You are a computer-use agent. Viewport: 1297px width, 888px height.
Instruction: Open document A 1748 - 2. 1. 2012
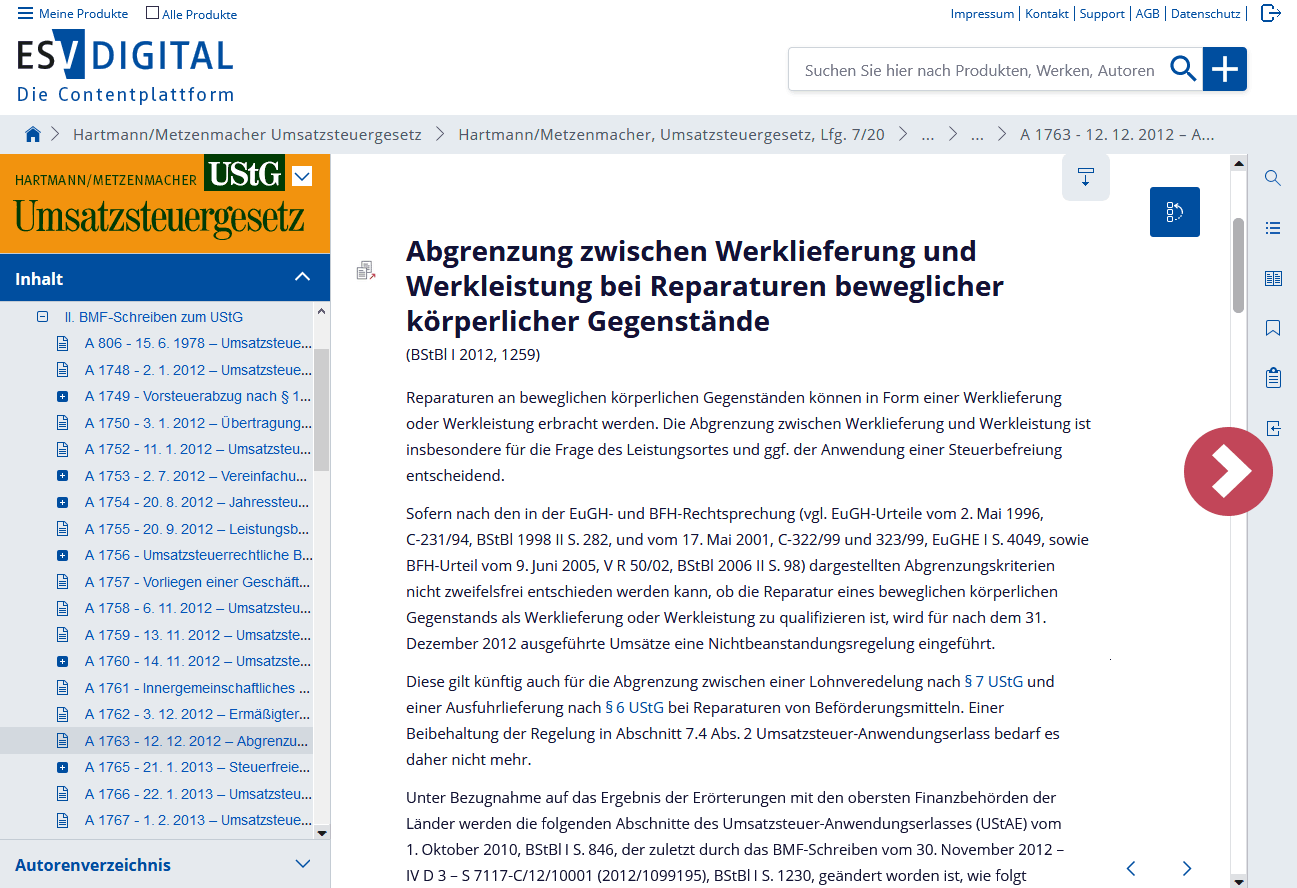point(198,370)
